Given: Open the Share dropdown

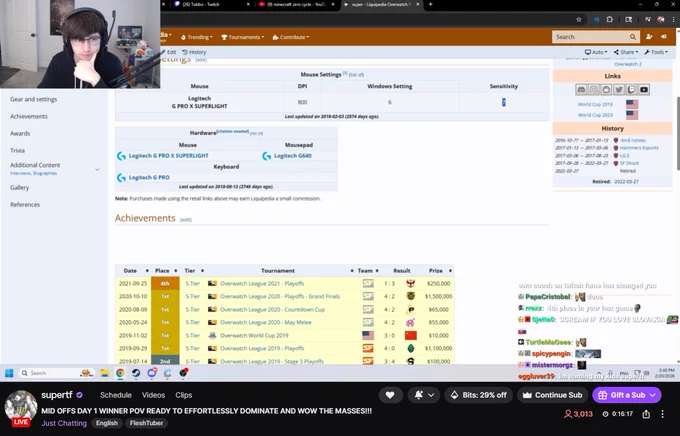Looking at the screenshot, I should (x=626, y=52).
